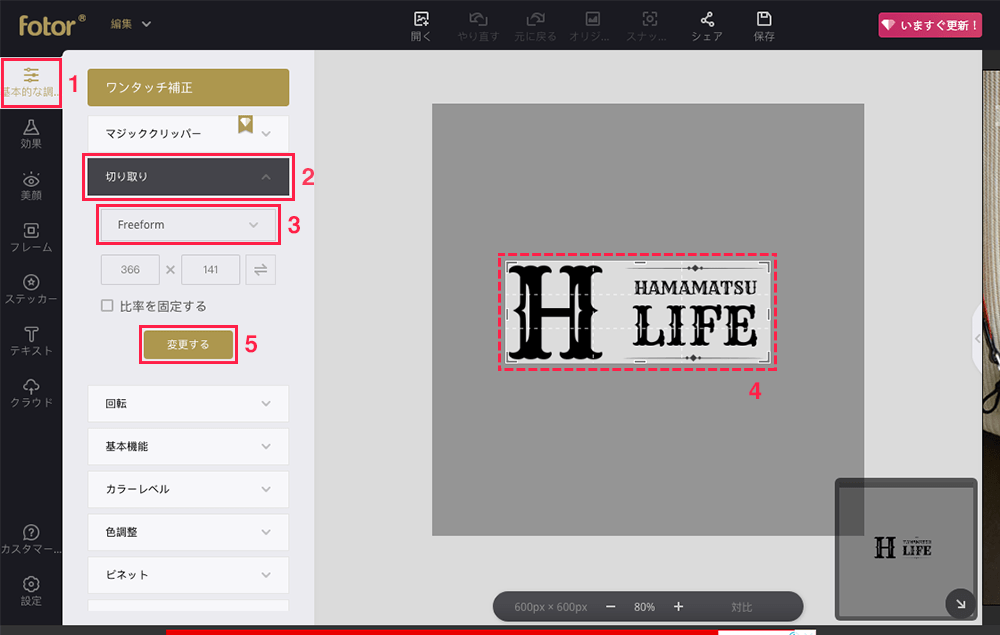The height and width of the screenshot is (635, 1000).
Task: Open the Freeform ratio dropdown
Action: (x=188, y=224)
